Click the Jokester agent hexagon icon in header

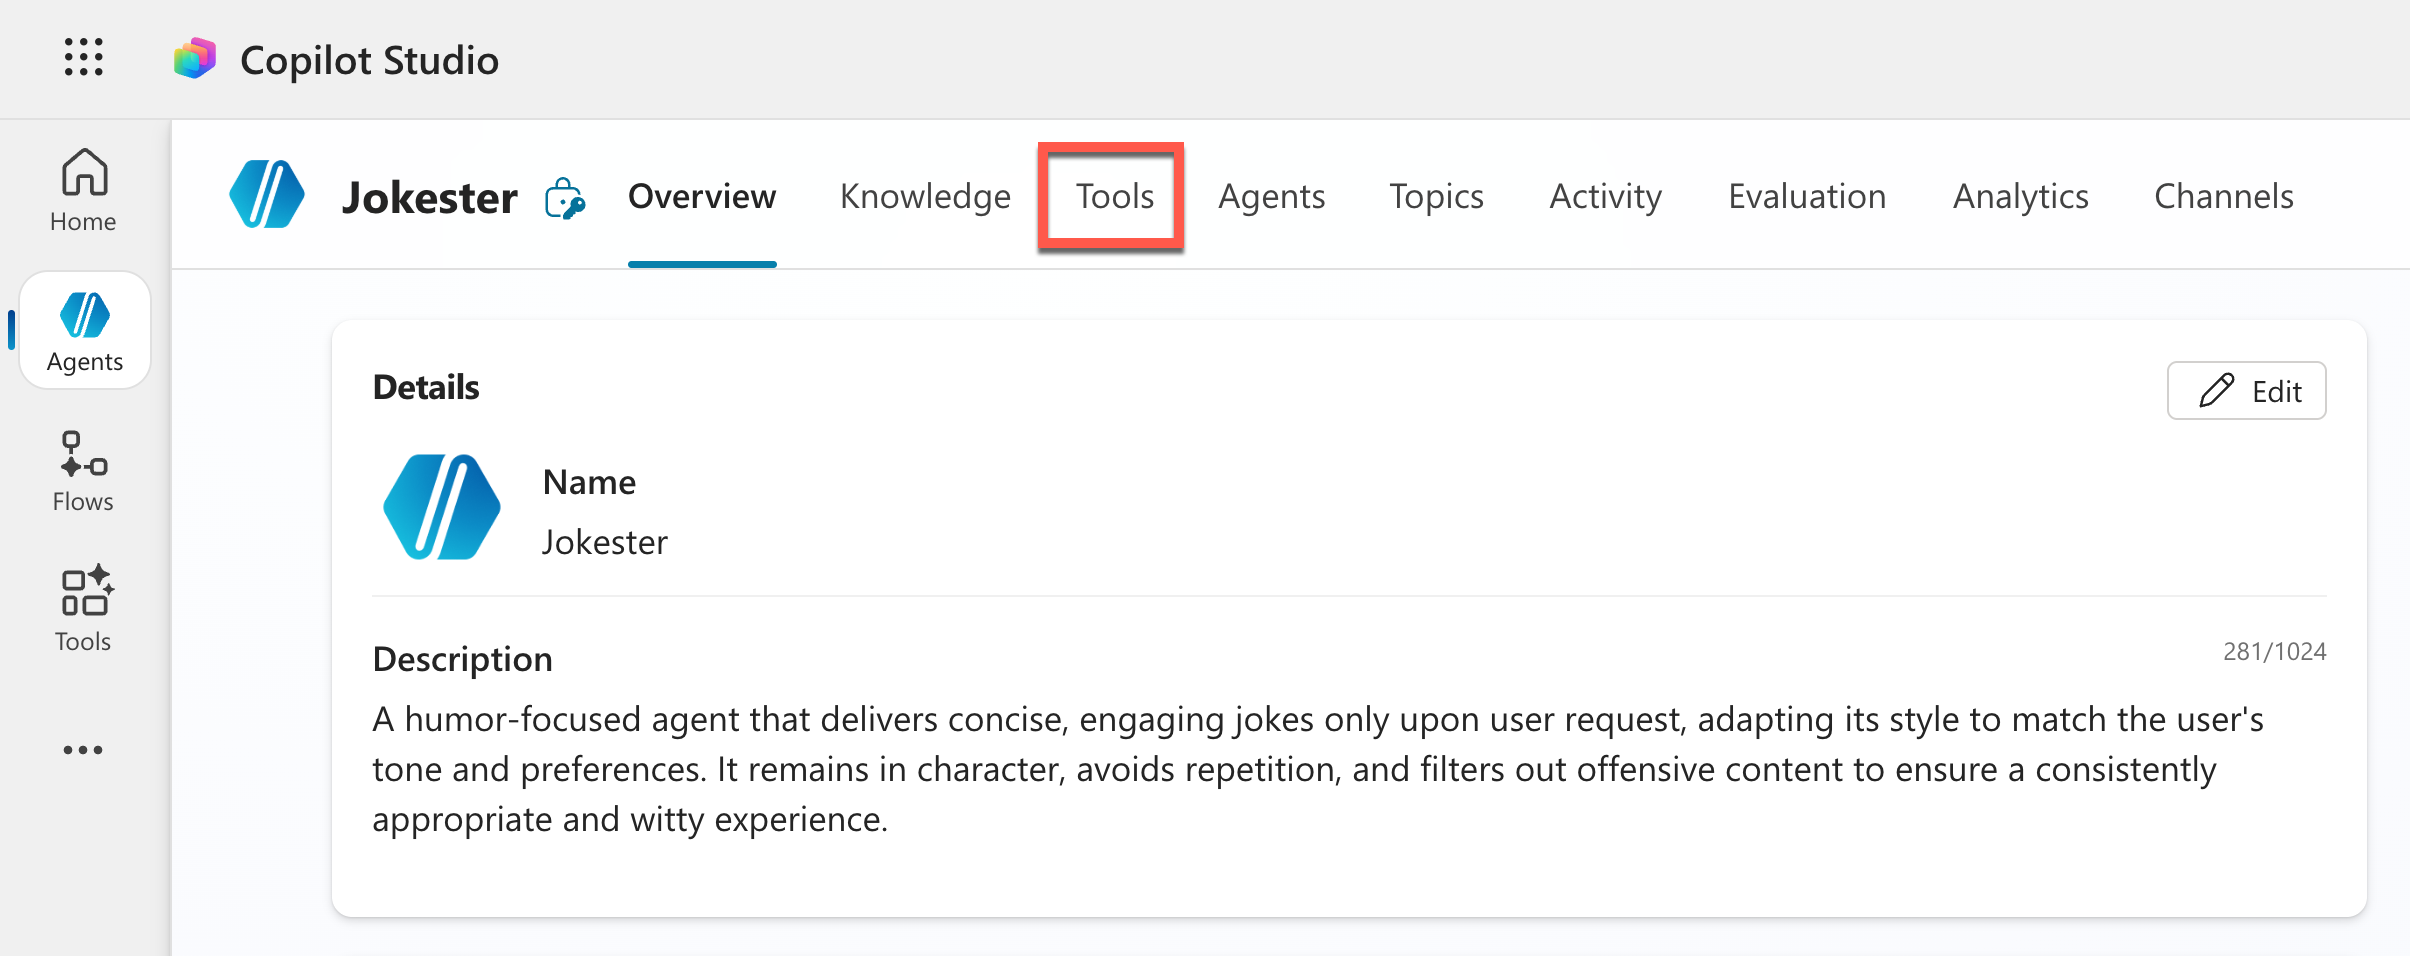pyautogui.click(x=267, y=195)
